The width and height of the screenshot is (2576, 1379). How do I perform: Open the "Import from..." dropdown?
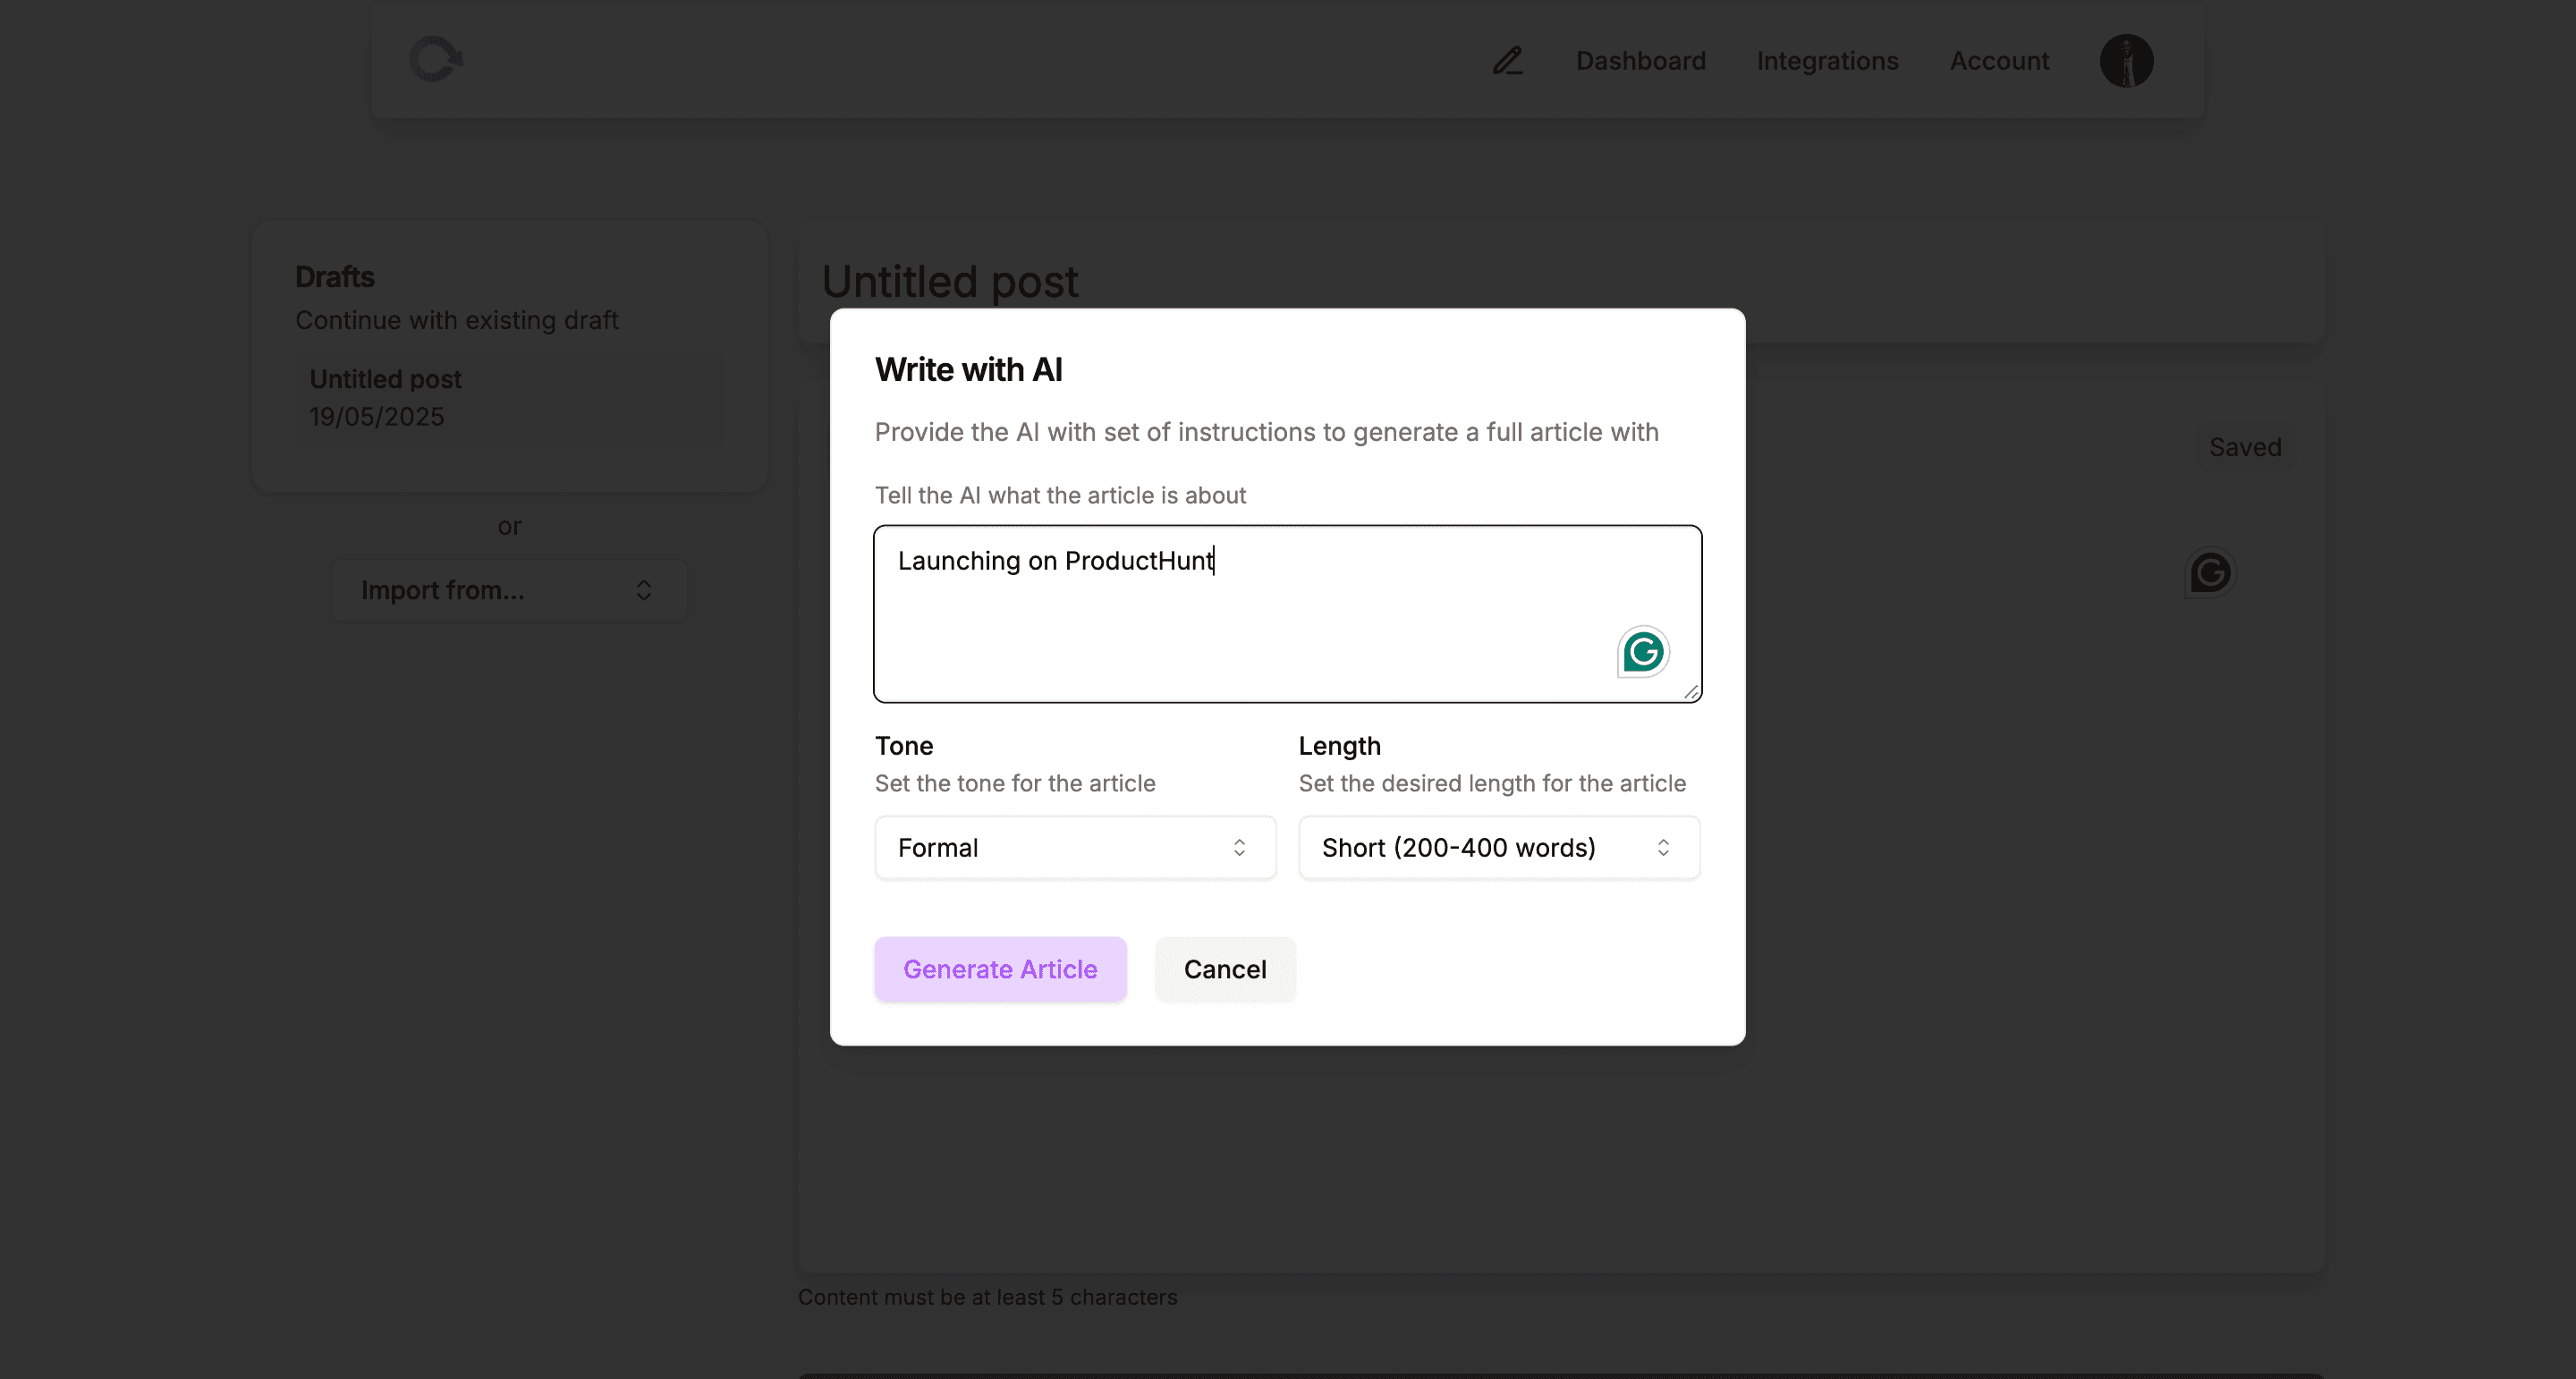[509, 590]
